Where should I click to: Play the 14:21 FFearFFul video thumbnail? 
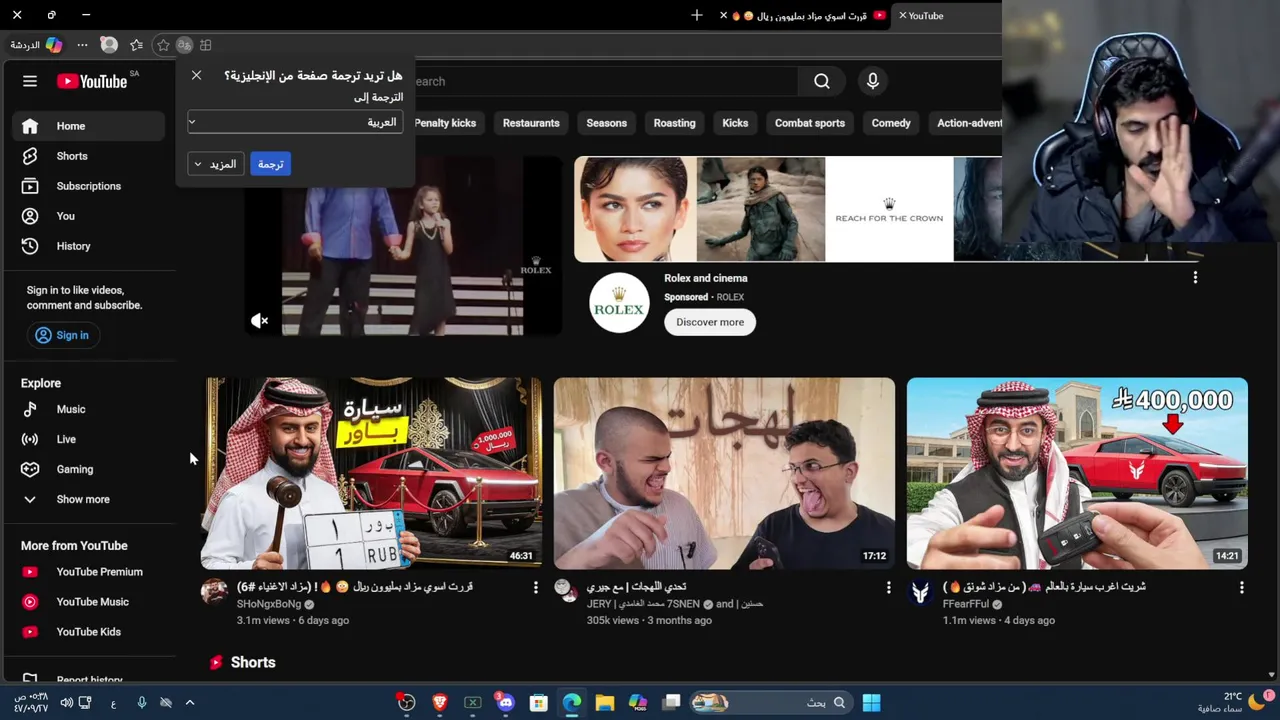tap(1077, 473)
